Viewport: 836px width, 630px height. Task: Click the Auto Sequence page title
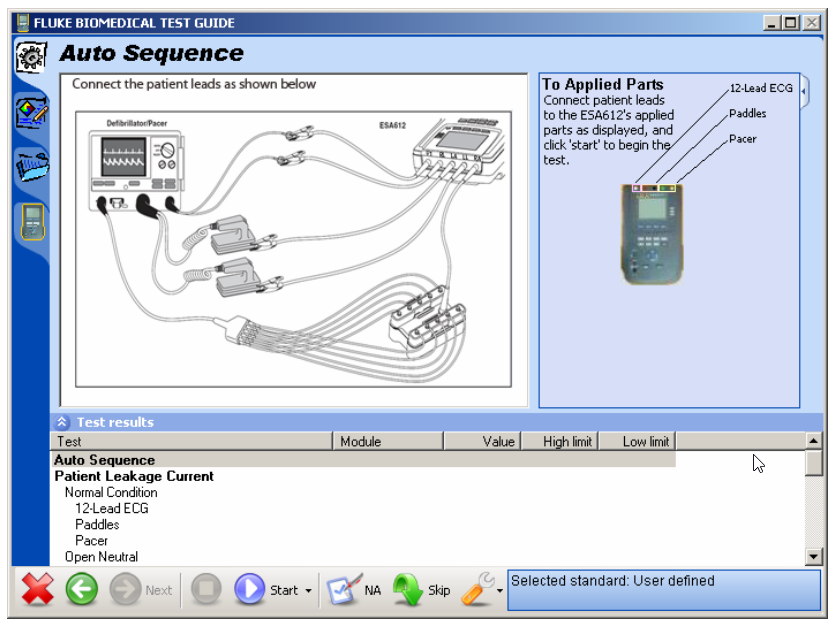151,53
